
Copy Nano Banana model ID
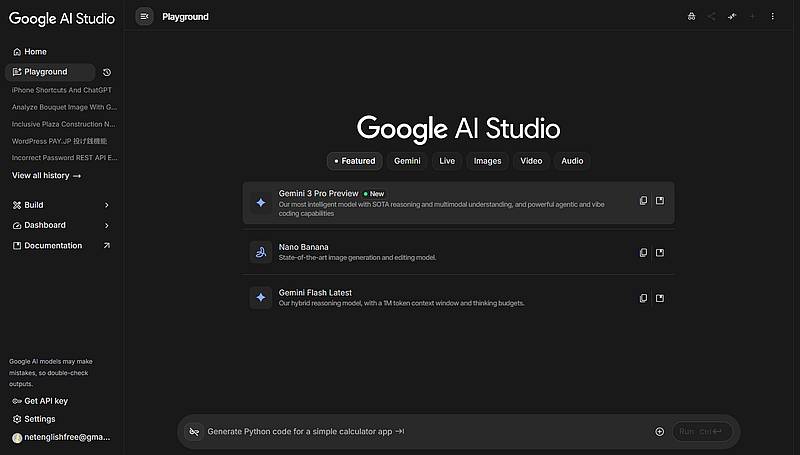[643, 252]
